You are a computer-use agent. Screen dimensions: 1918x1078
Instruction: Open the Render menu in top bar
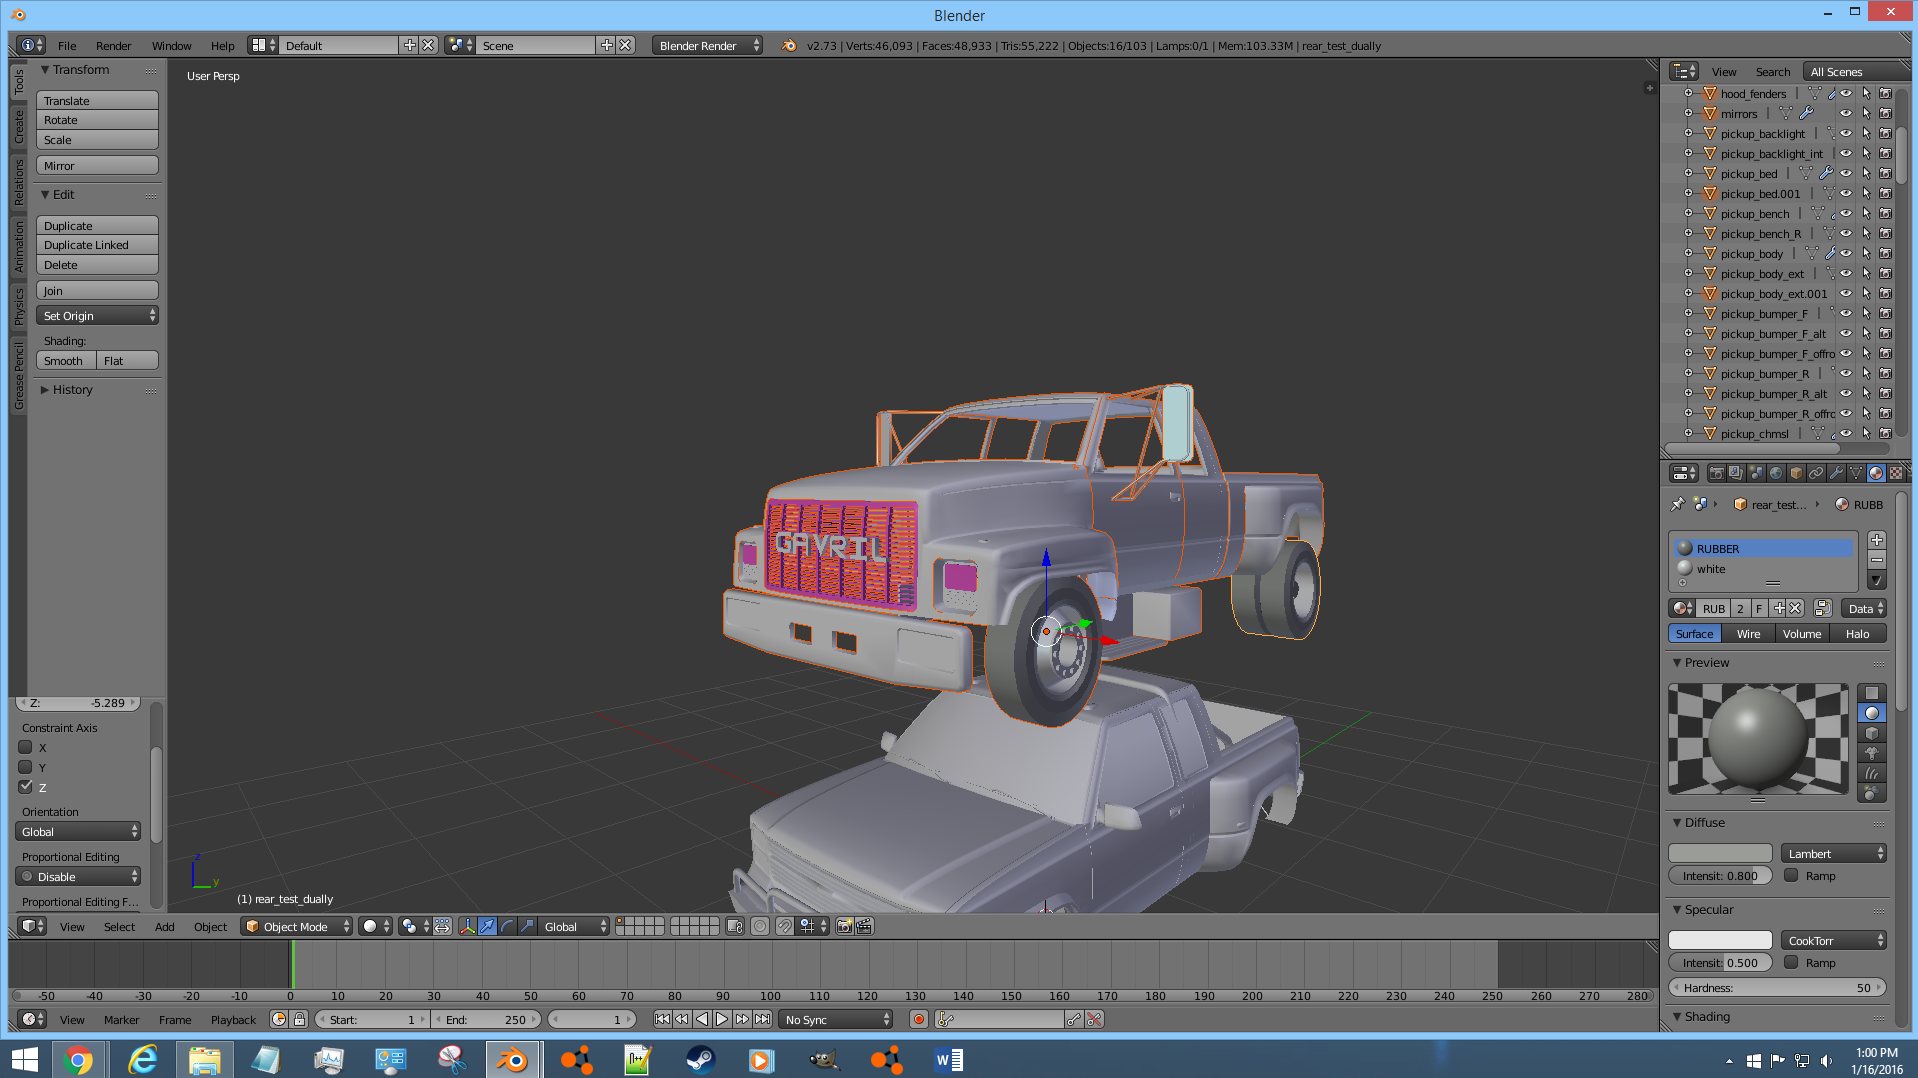pyautogui.click(x=113, y=45)
